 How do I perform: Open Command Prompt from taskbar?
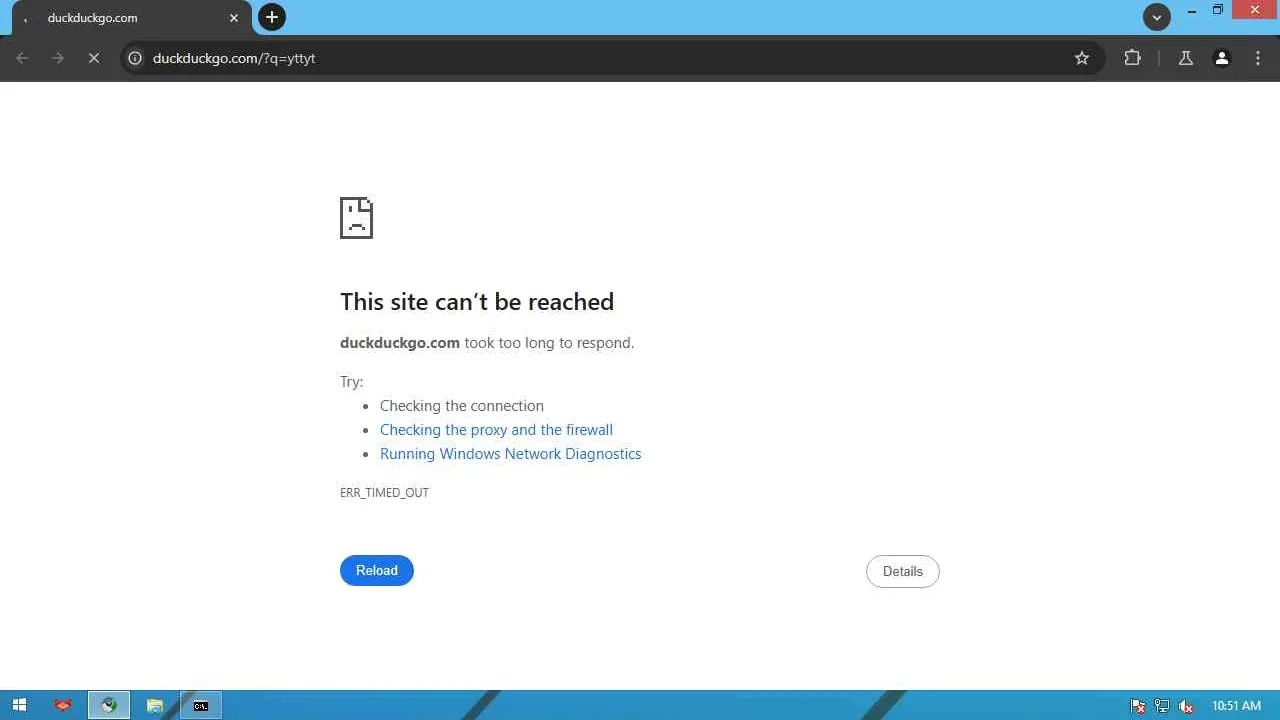point(201,705)
